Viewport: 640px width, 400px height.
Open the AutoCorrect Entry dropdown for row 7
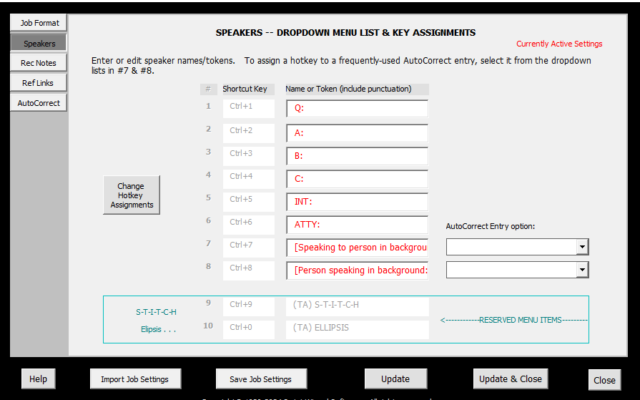click(582, 247)
